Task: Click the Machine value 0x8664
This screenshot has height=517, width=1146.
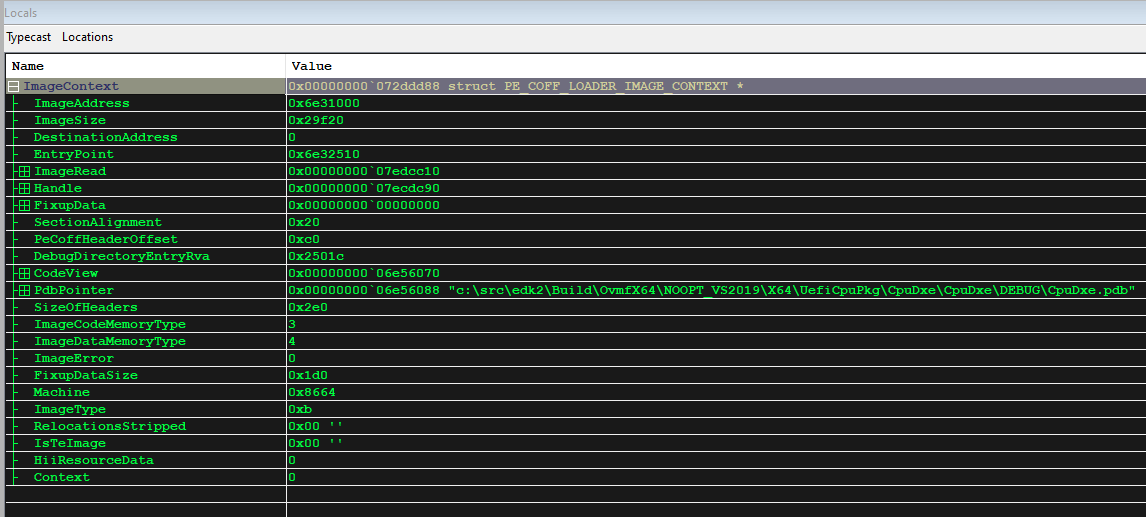Action: (311, 392)
